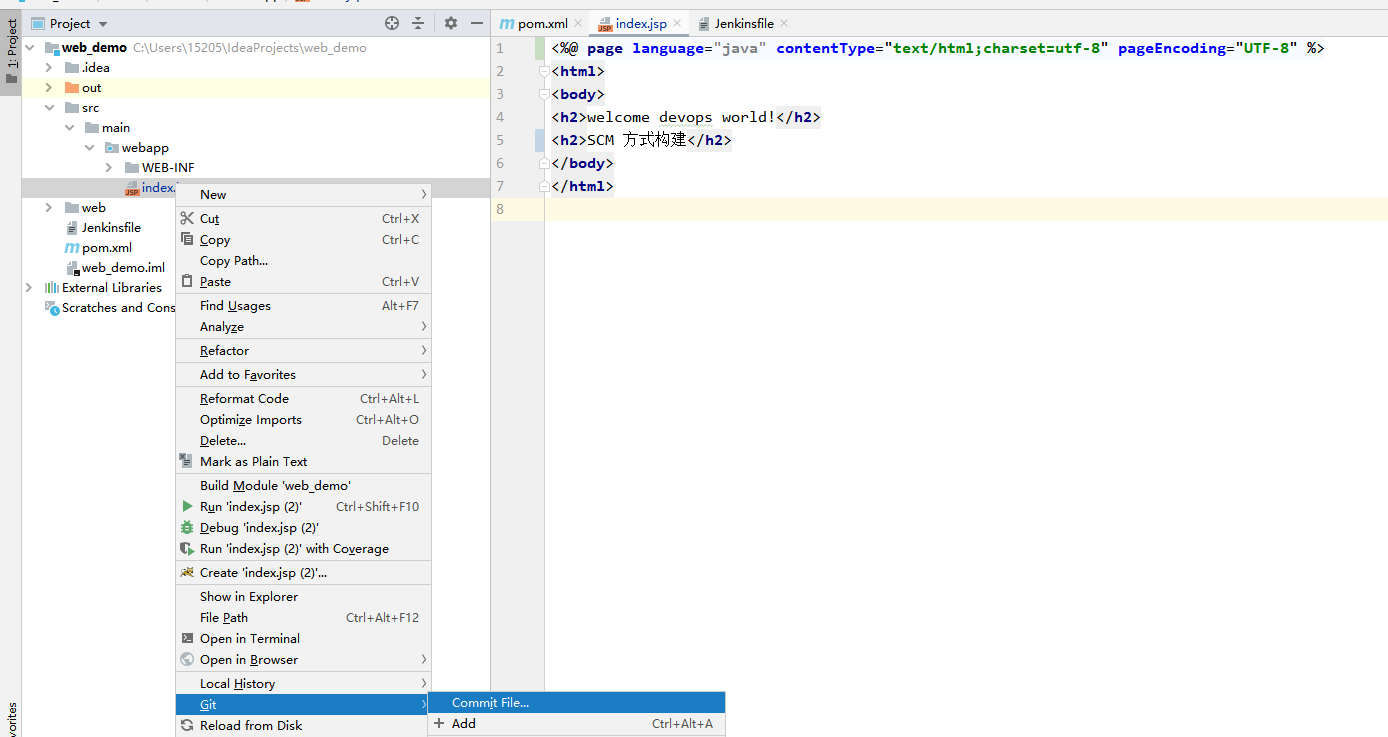Click the green Run 'index.jsp (2)' icon
The height and width of the screenshot is (737, 1388).
click(x=187, y=506)
